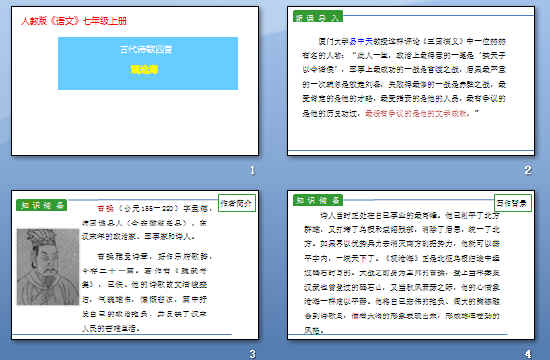Click the red text 人教版《语文》七年级上册

coord(74,21)
